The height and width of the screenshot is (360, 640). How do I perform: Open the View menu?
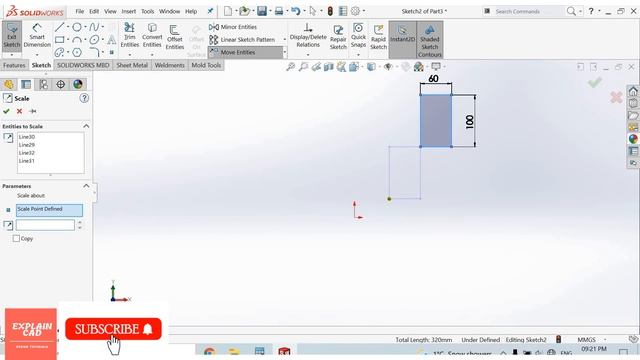[110, 11]
